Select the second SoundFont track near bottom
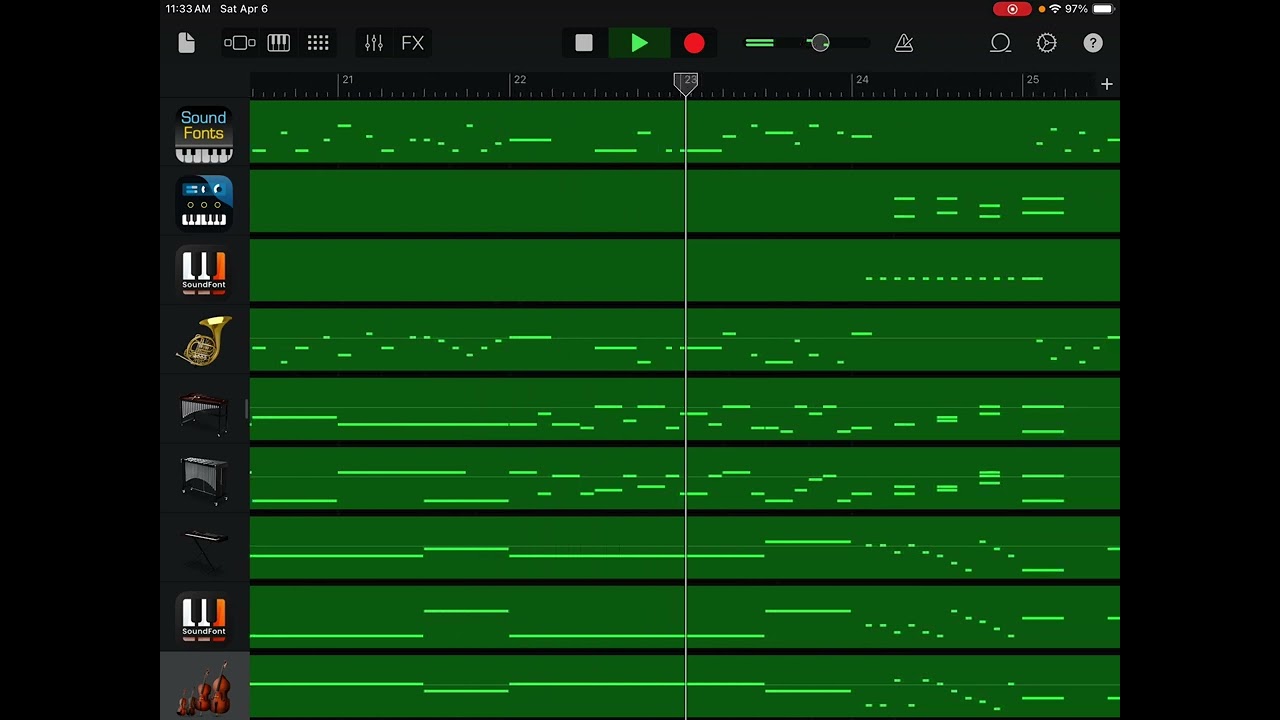1280x720 pixels. (x=204, y=618)
